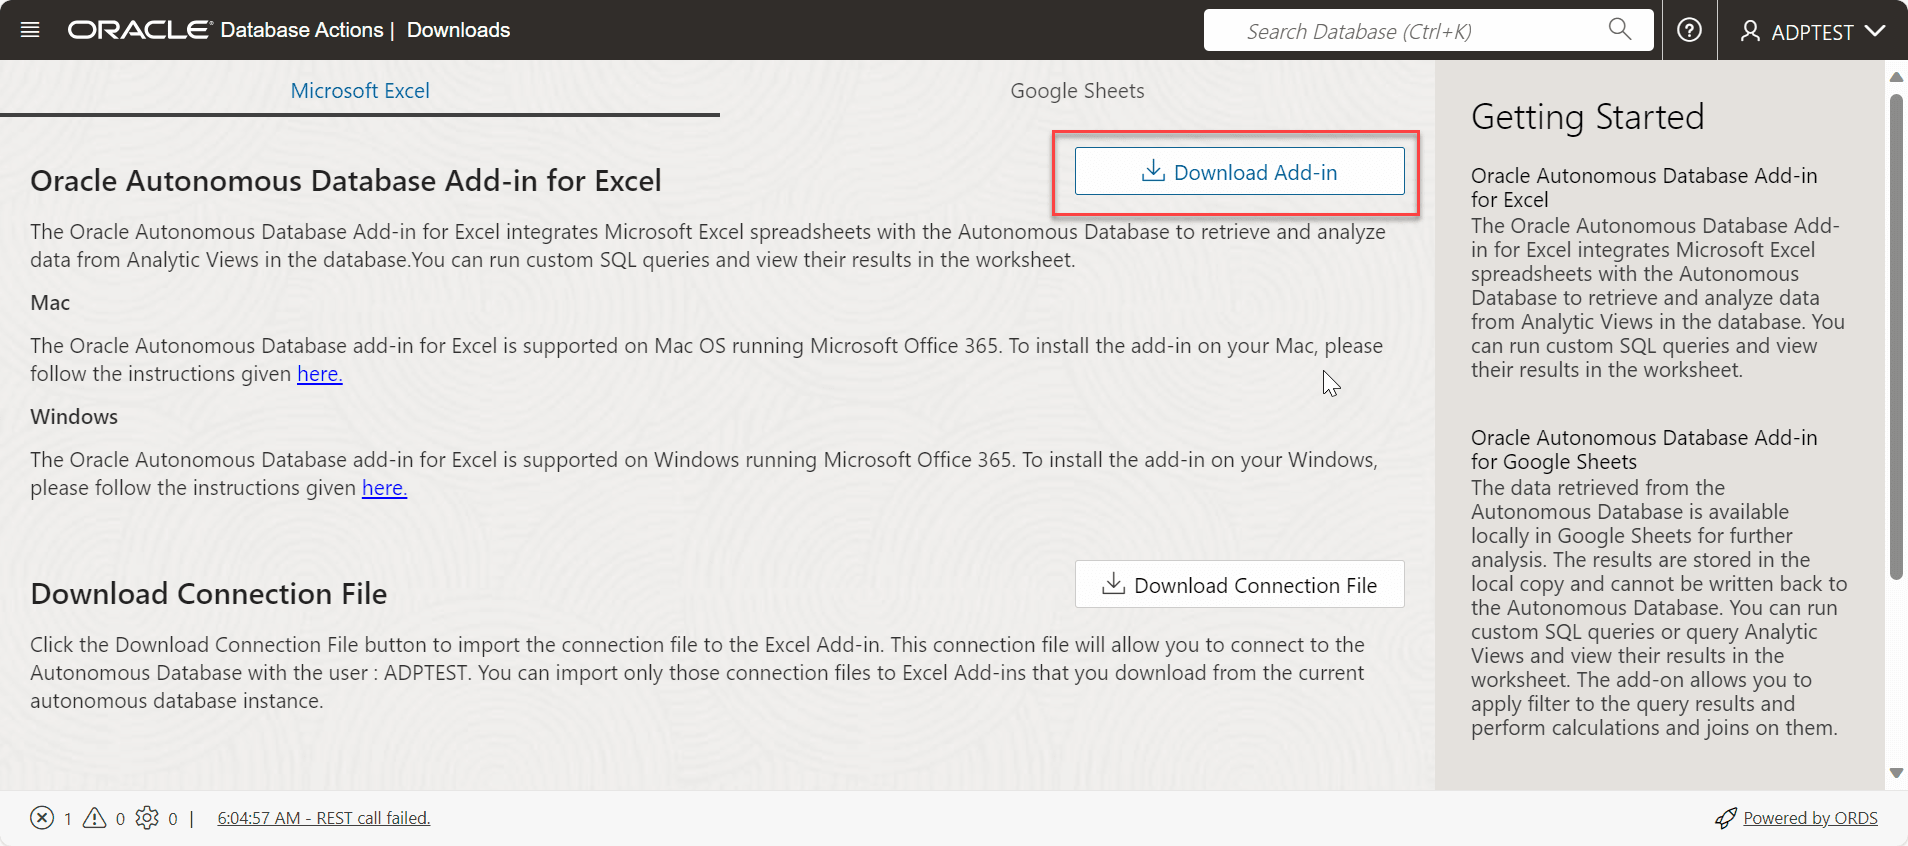This screenshot has width=1908, height=846.
Task: Open the help question mark icon
Action: point(1689,30)
